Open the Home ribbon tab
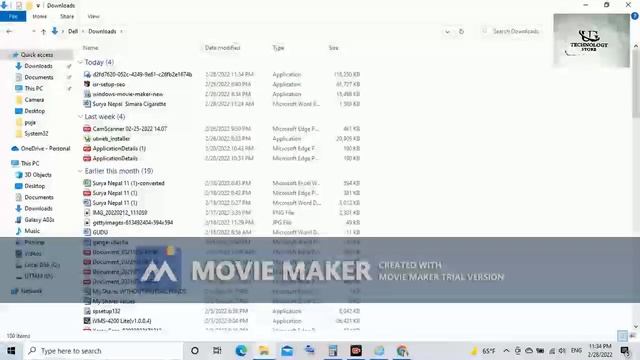Screen dimensions: 640x360 point(40,16)
